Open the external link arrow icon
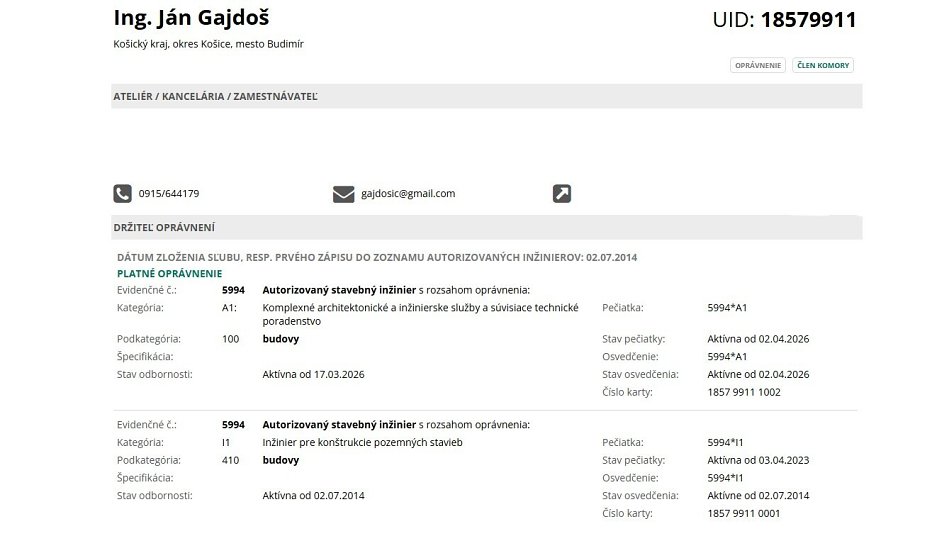This screenshot has width=932, height=541. [x=562, y=194]
